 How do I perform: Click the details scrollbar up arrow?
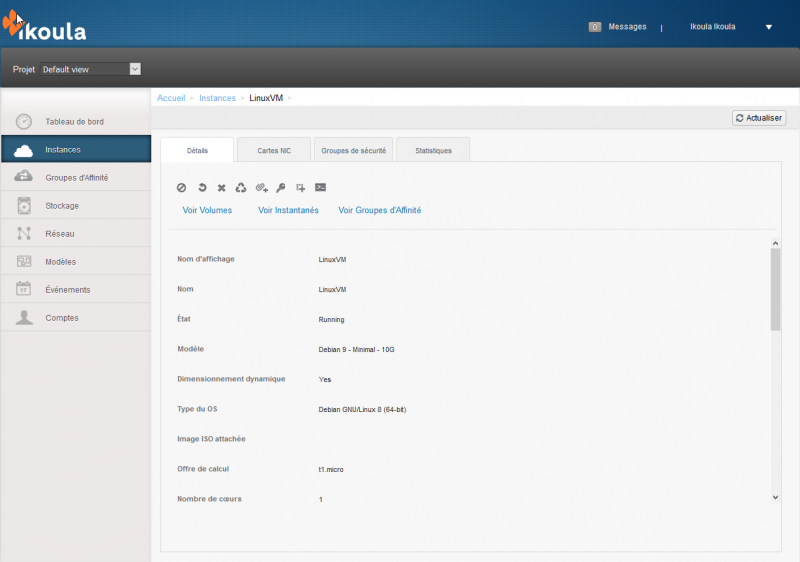pos(775,243)
